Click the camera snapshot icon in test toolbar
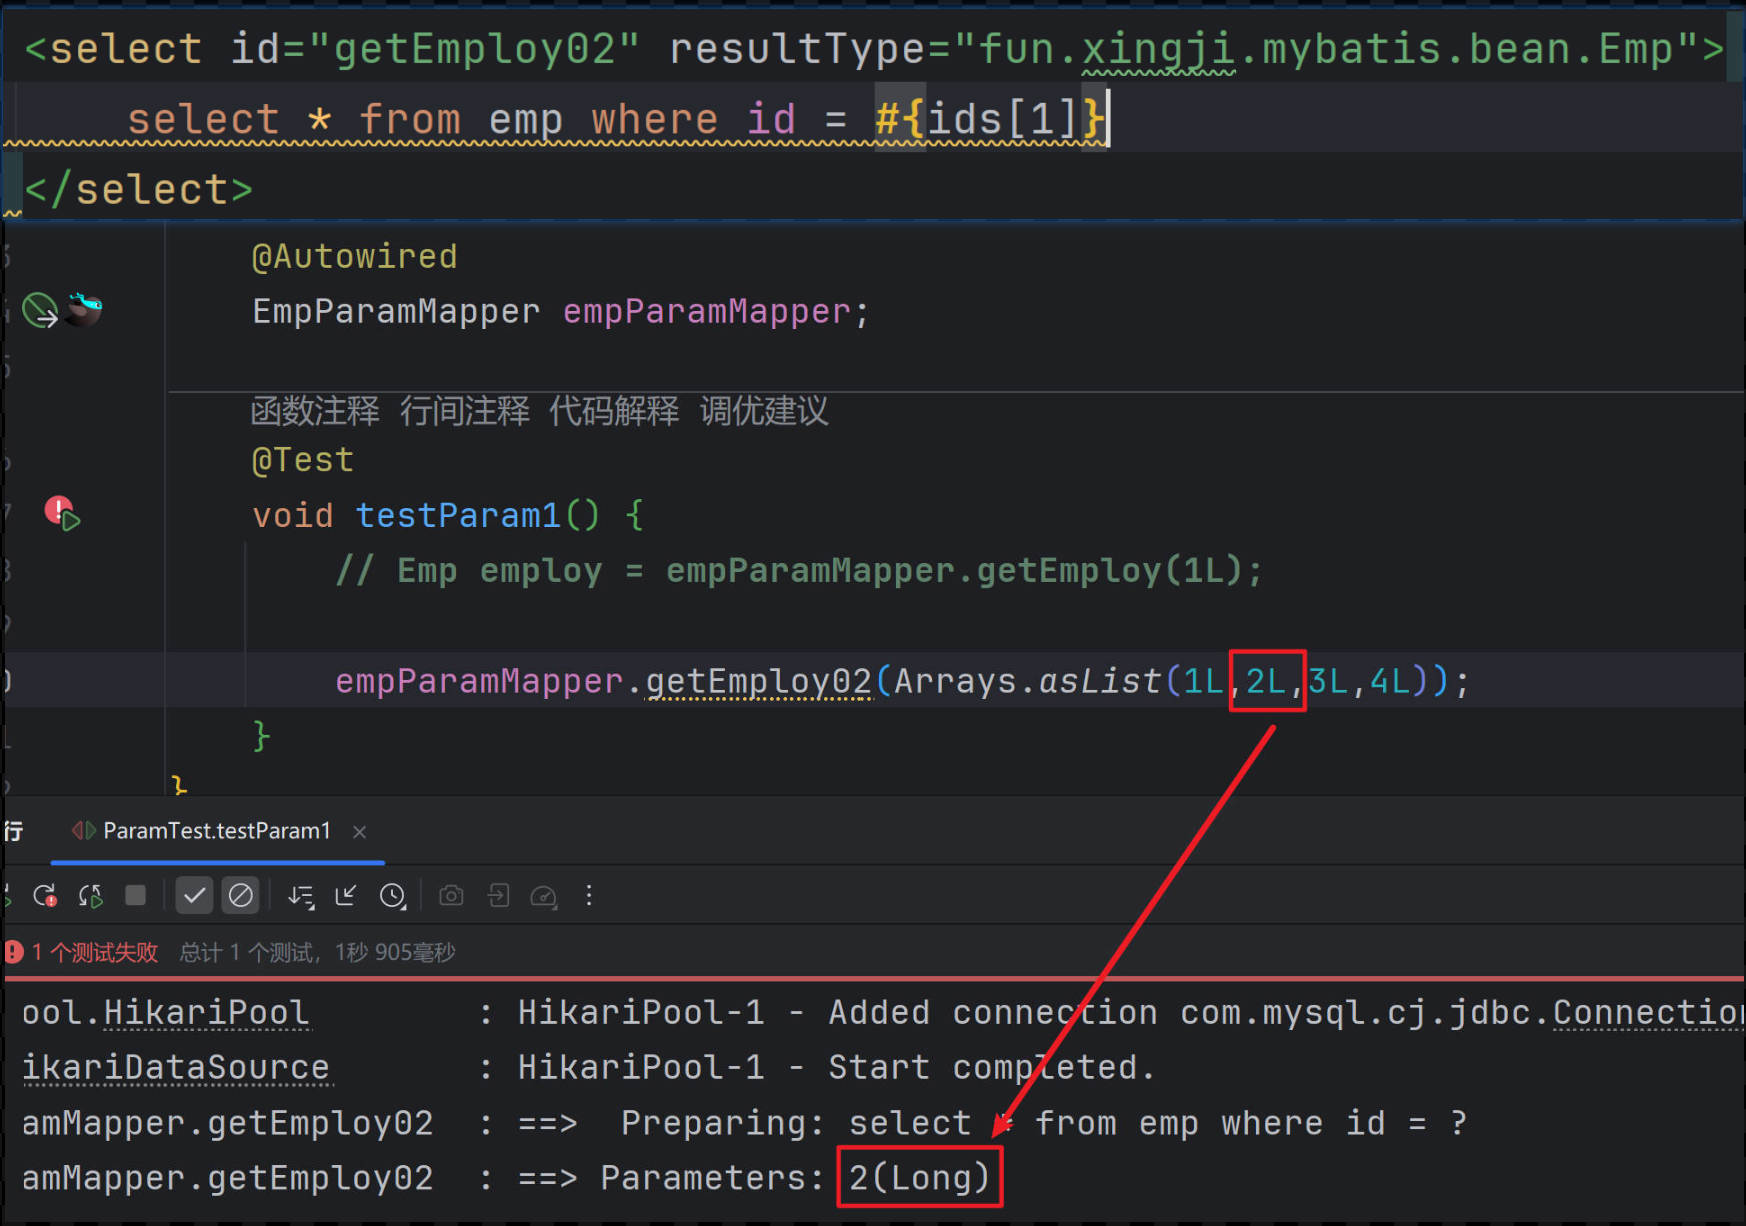1746x1226 pixels. (451, 895)
